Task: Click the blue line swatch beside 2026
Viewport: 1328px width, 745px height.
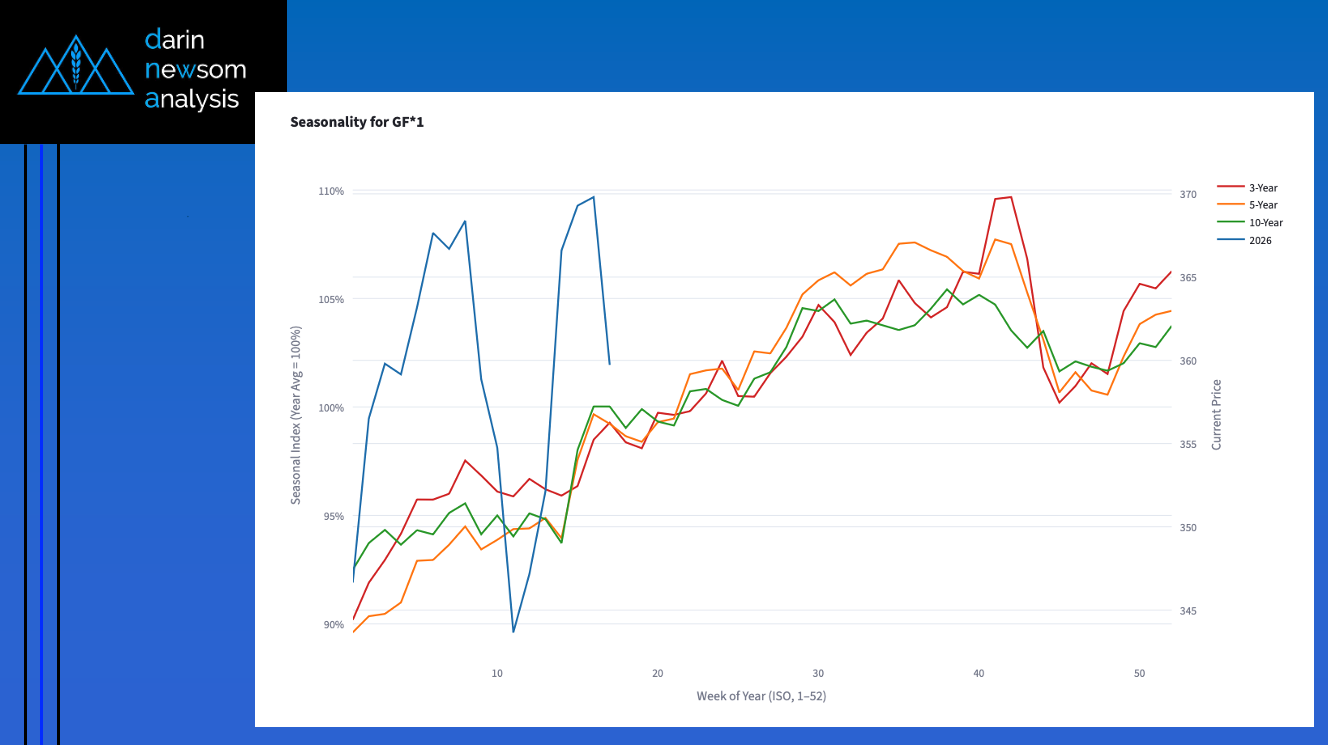Action: point(1229,241)
